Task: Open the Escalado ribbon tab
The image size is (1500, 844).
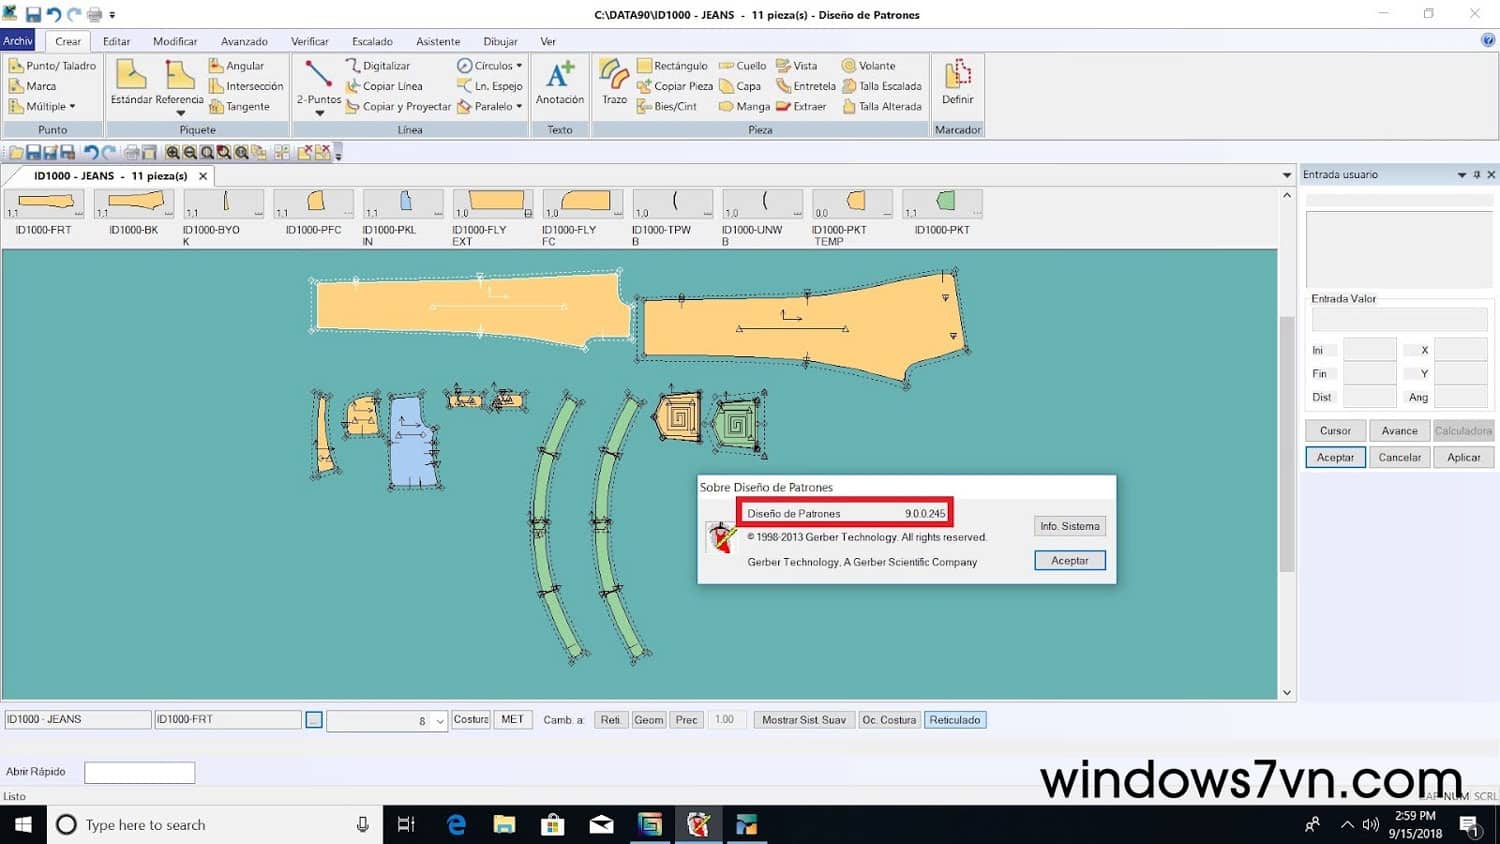Action: 372,41
